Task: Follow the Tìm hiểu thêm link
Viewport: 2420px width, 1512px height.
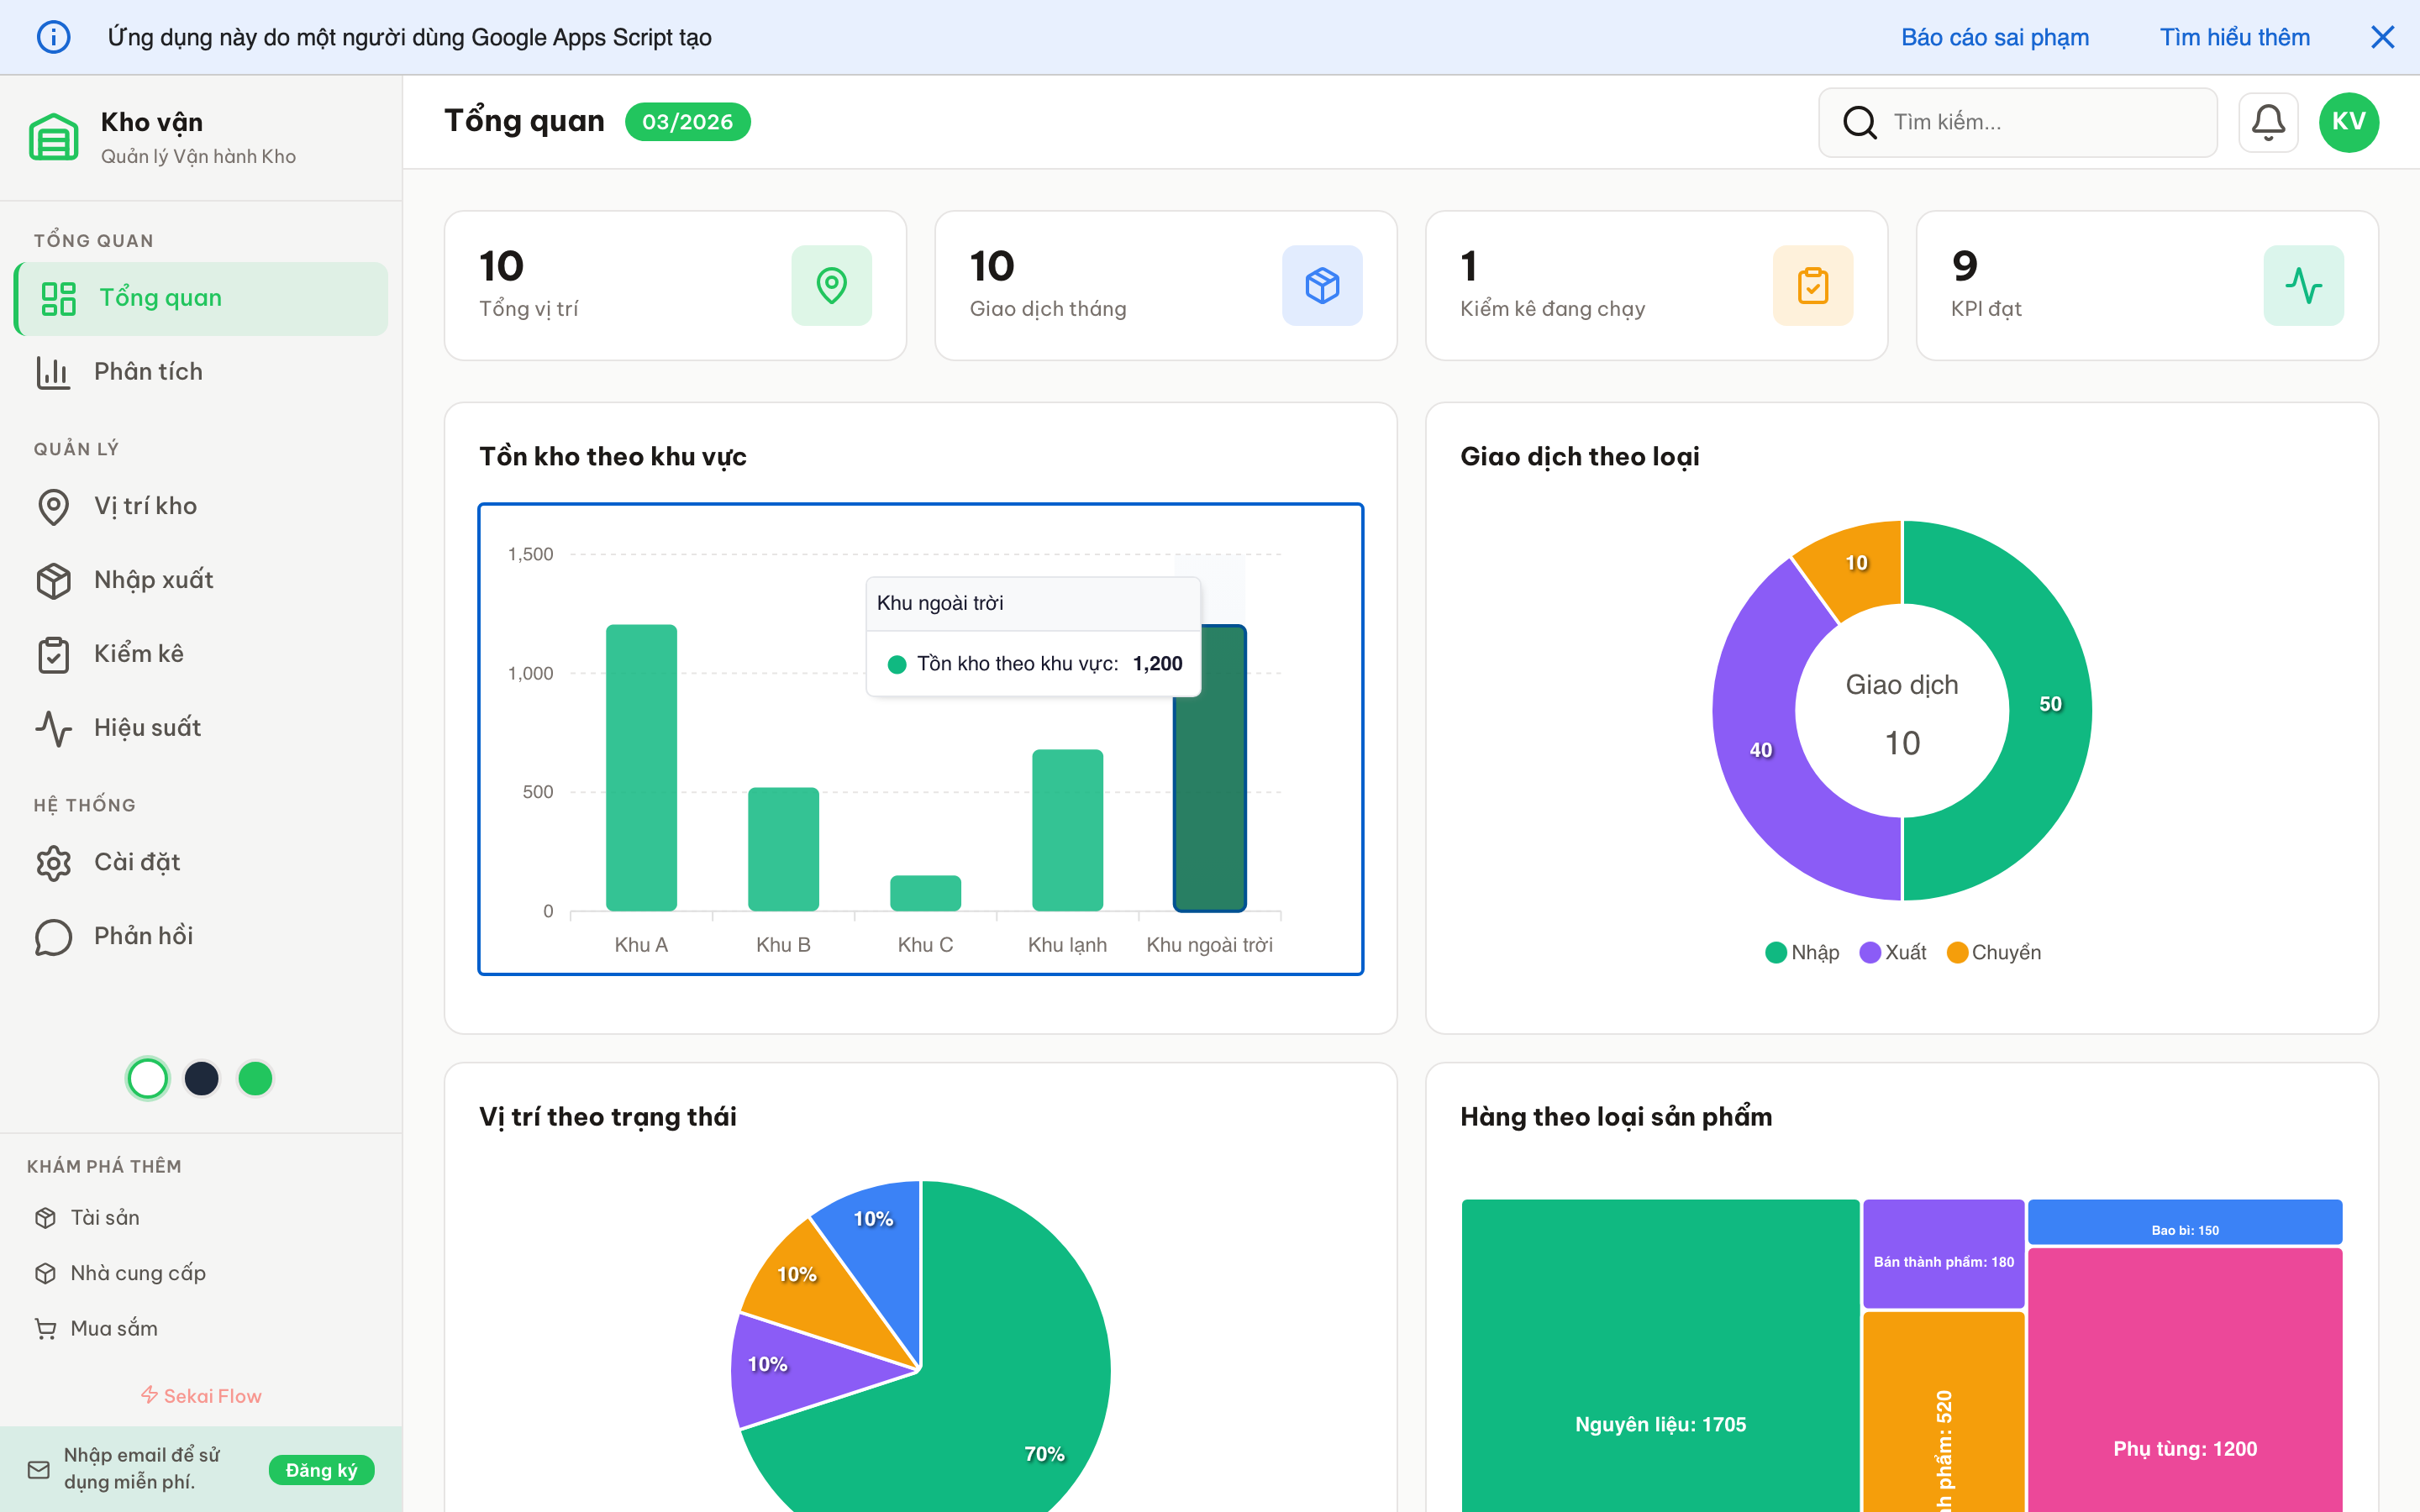Action: (2235, 37)
